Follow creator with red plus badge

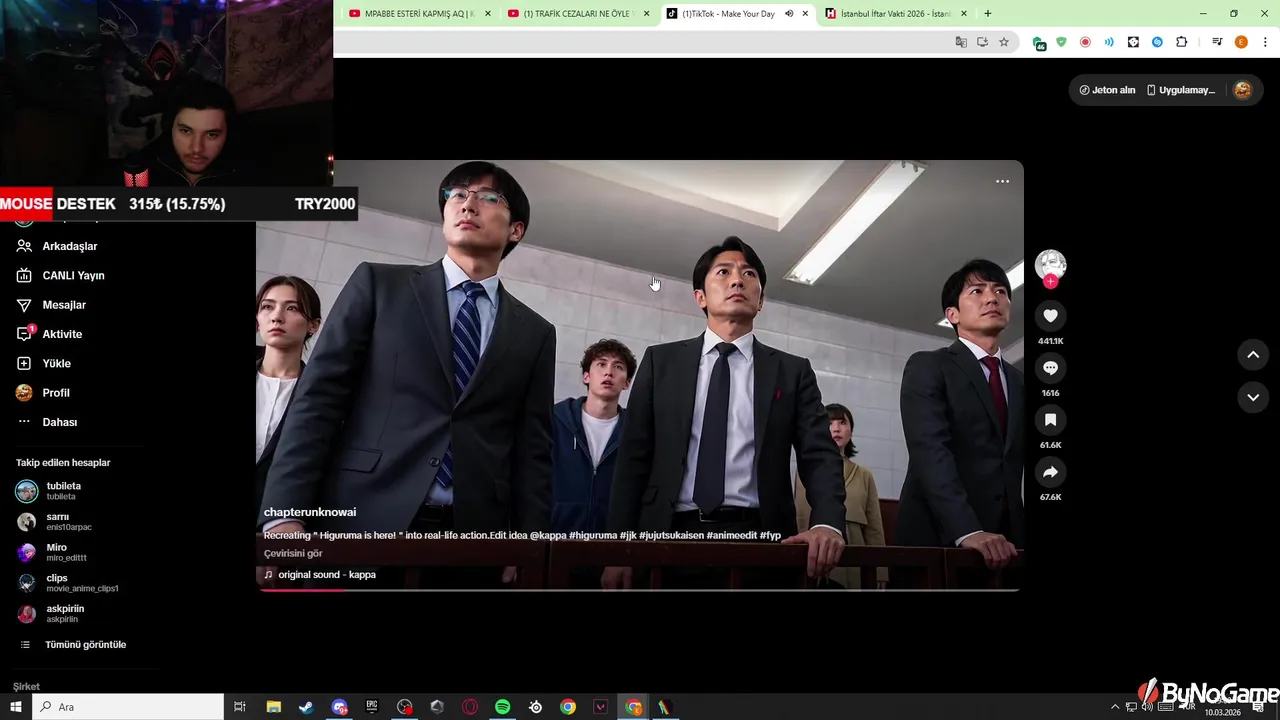[1050, 282]
